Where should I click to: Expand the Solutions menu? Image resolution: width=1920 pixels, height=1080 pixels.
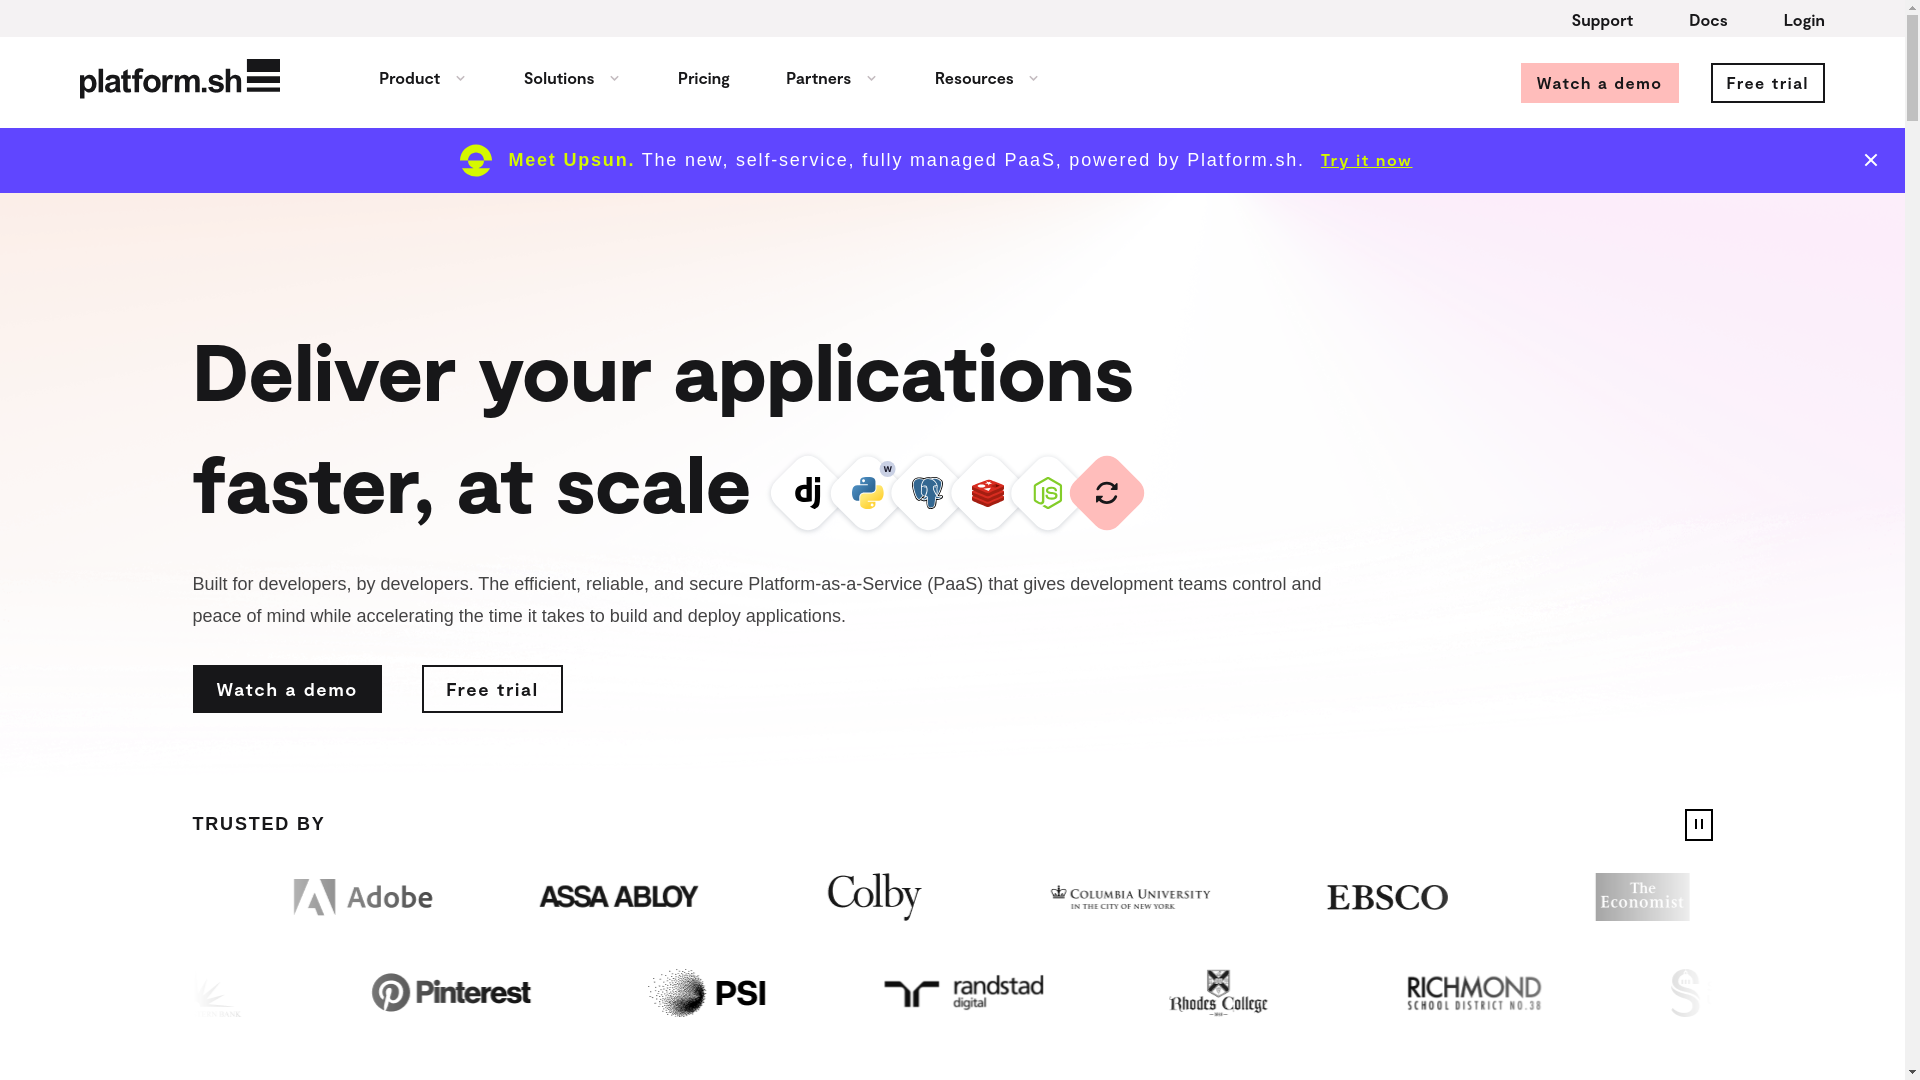pos(572,78)
